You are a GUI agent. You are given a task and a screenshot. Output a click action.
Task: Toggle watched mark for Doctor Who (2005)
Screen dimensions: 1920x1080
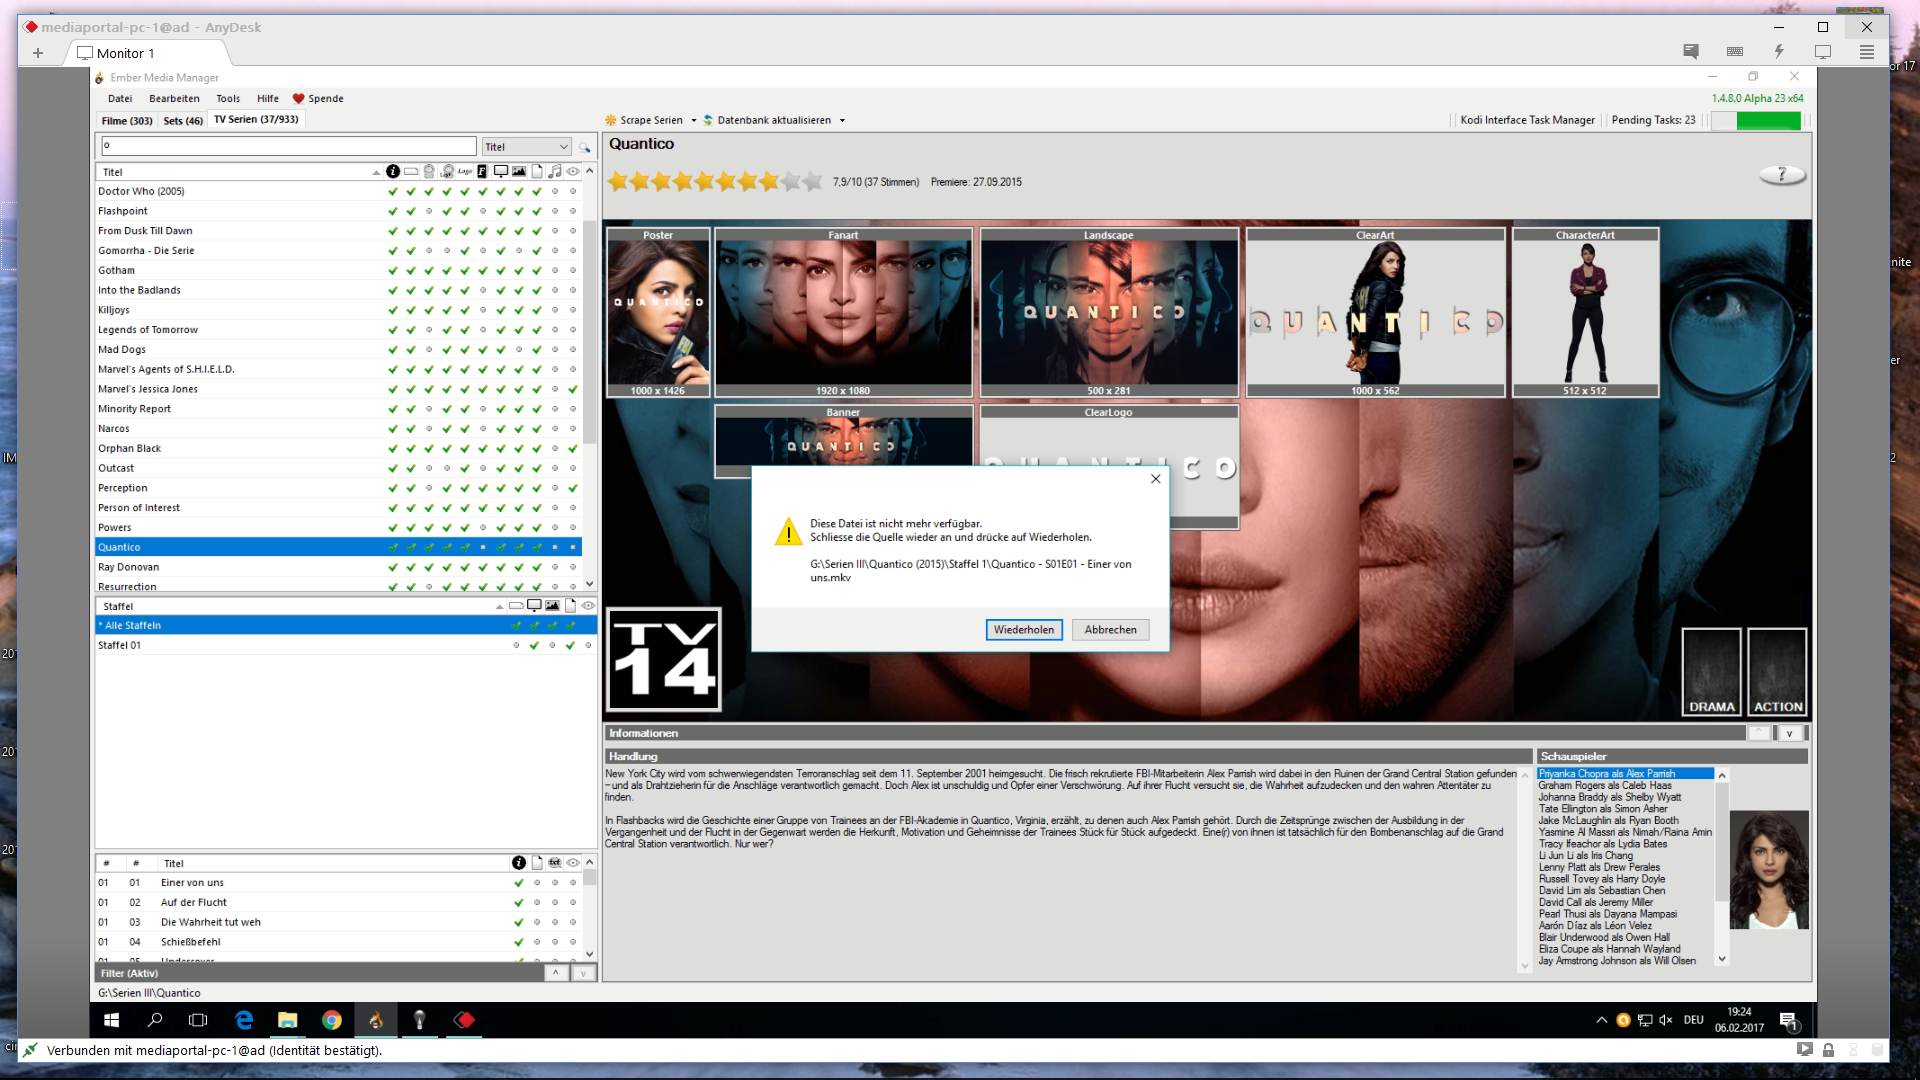573,192
